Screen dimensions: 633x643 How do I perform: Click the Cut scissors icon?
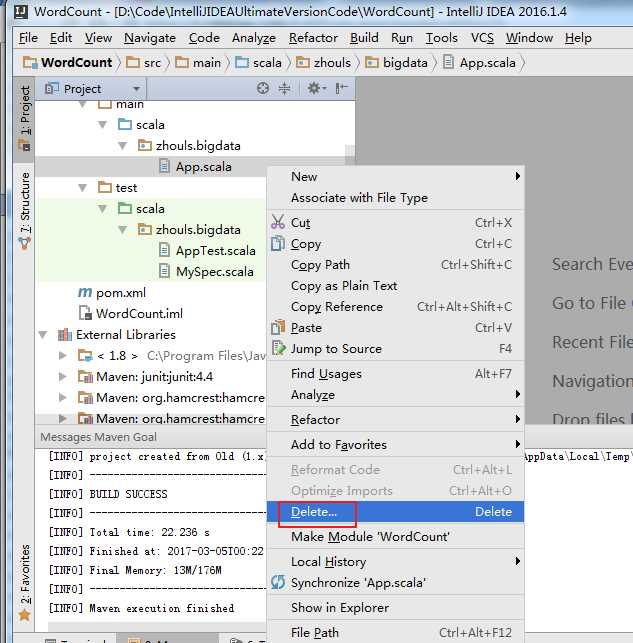point(278,222)
